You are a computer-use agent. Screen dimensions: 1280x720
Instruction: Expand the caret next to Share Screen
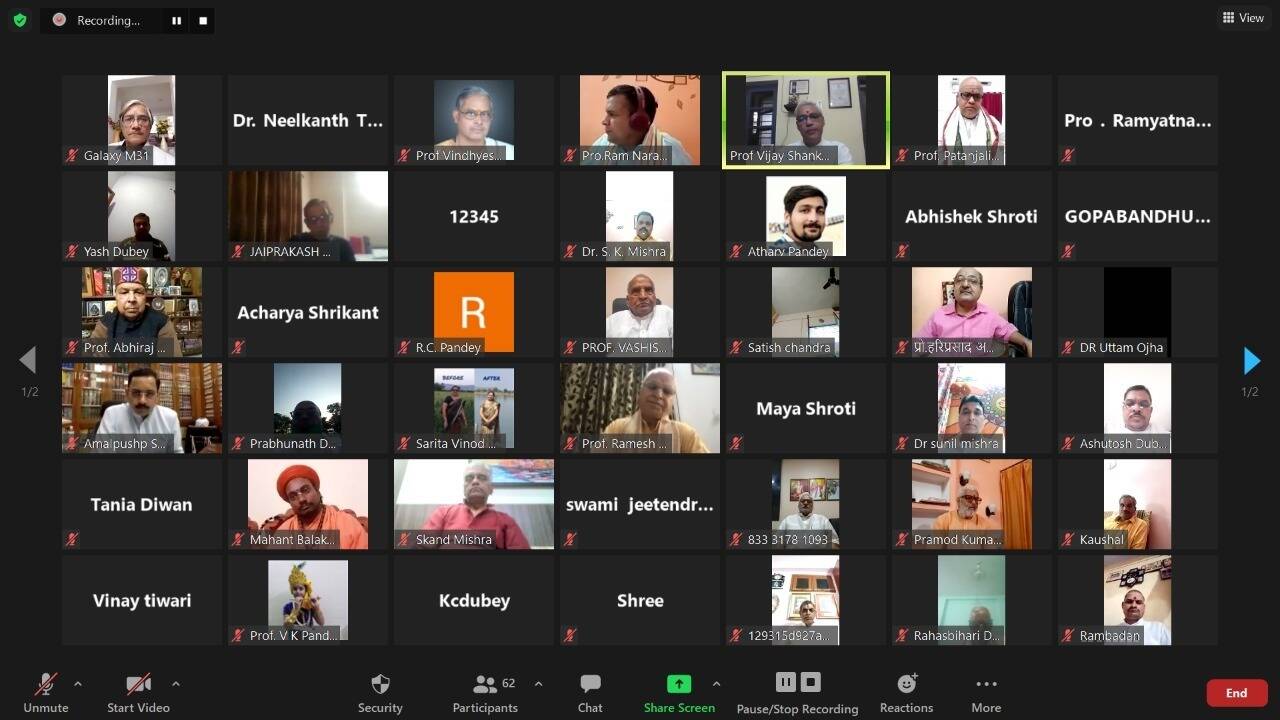(716, 684)
